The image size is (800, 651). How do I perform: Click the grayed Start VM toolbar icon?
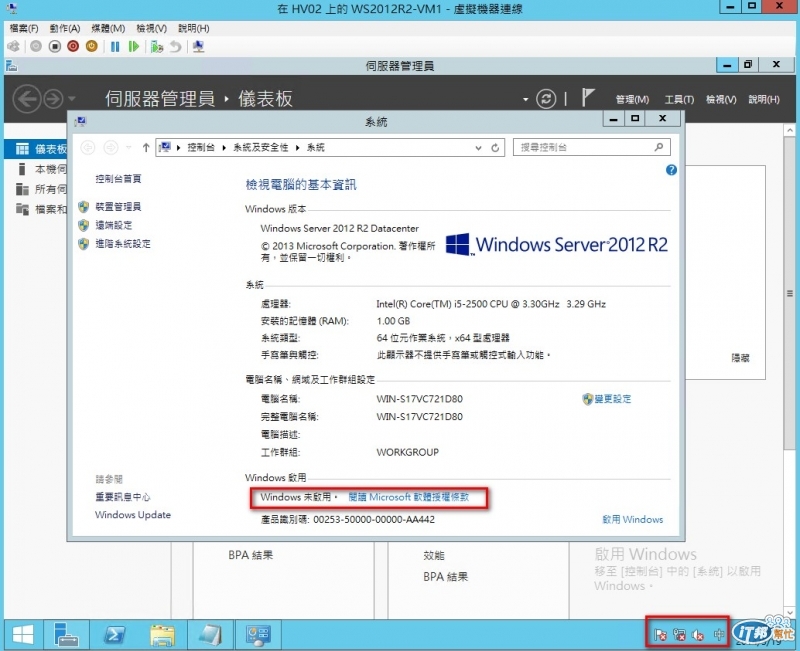click(x=36, y=46)
